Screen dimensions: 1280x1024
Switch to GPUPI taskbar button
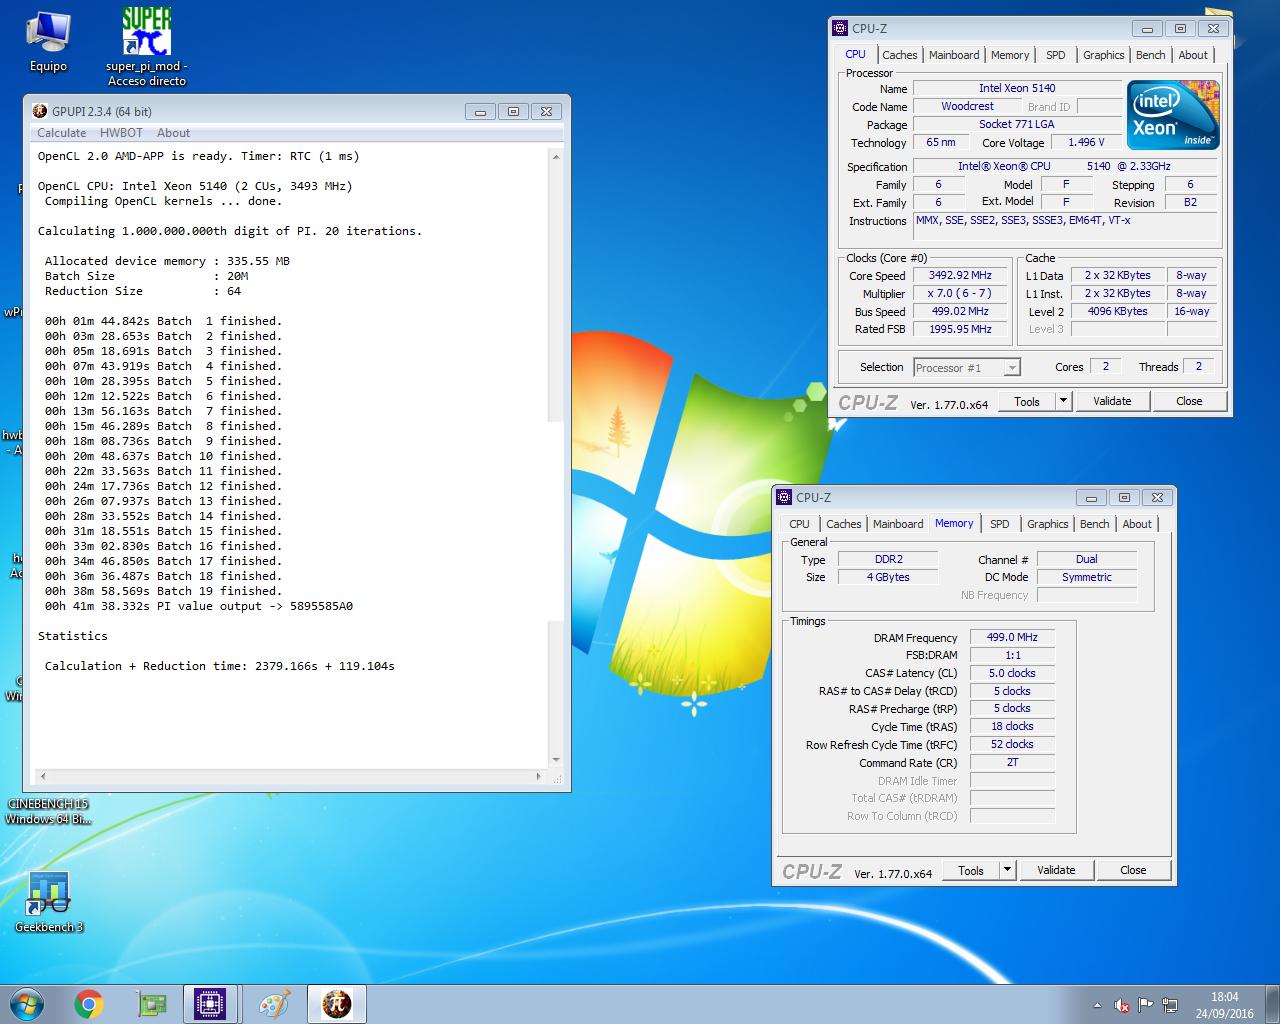(x=337, y=1004)
